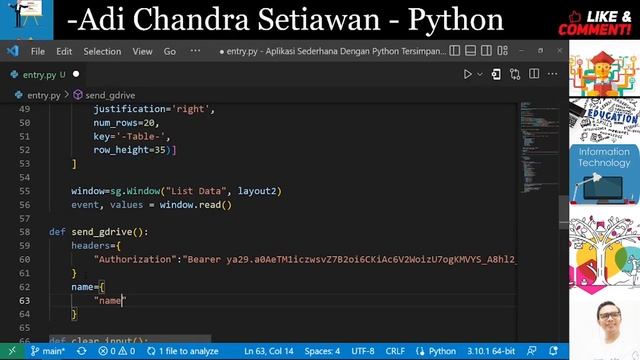Open errors and warnings problems indicator

[x=117, y=351]
